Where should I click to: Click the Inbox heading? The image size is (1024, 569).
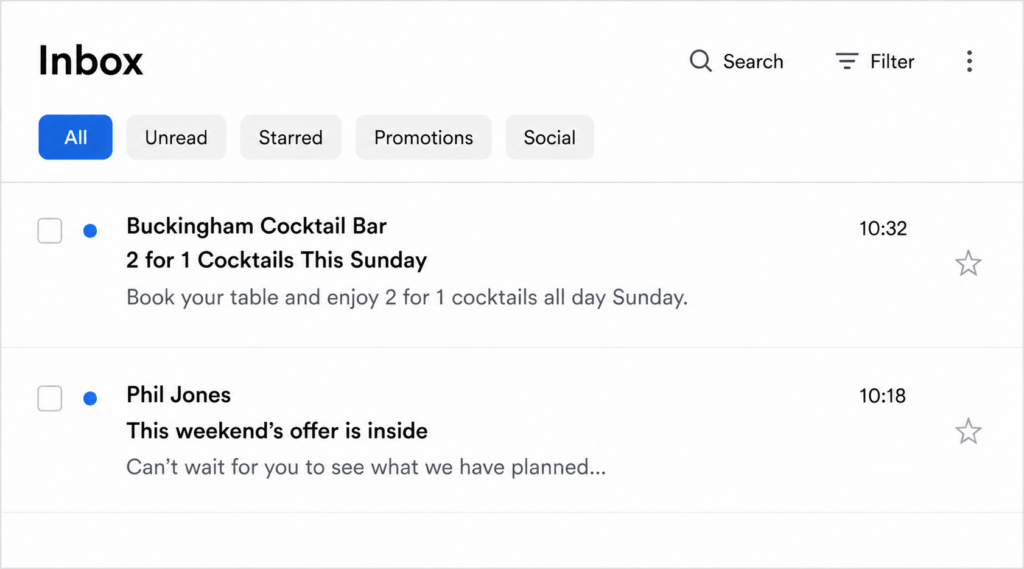(90, 61)
